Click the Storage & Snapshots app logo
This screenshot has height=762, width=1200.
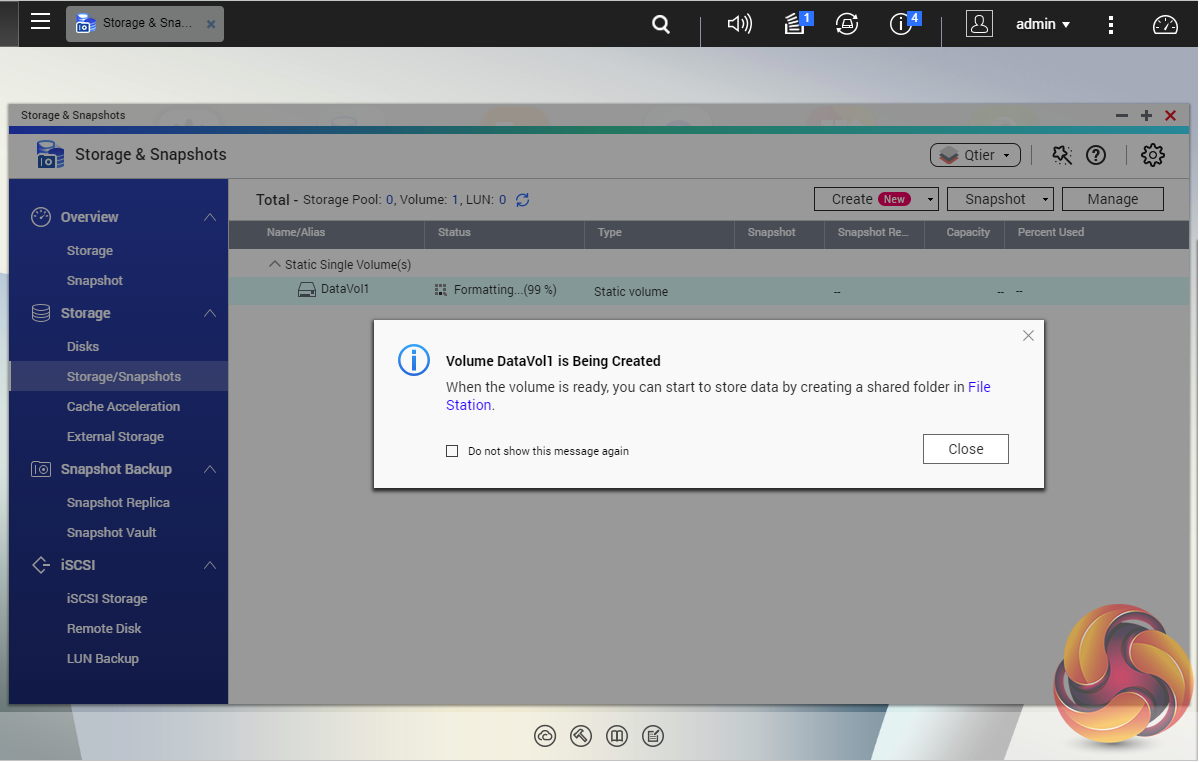[x=50, y=154]
